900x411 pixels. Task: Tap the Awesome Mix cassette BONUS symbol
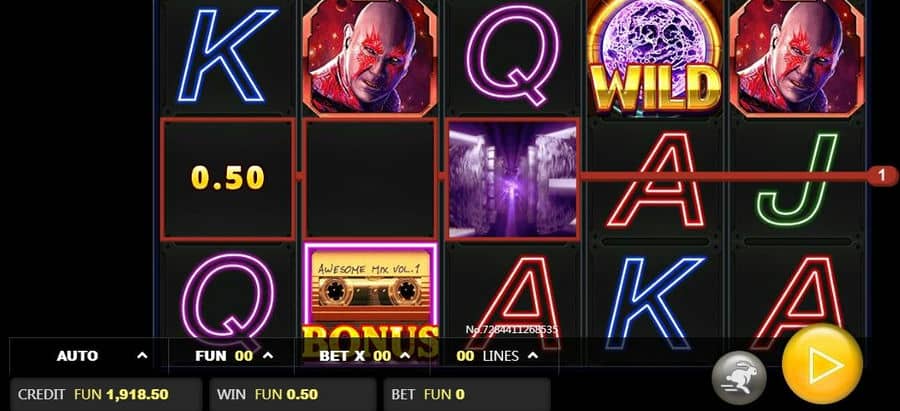pos(371,298)
